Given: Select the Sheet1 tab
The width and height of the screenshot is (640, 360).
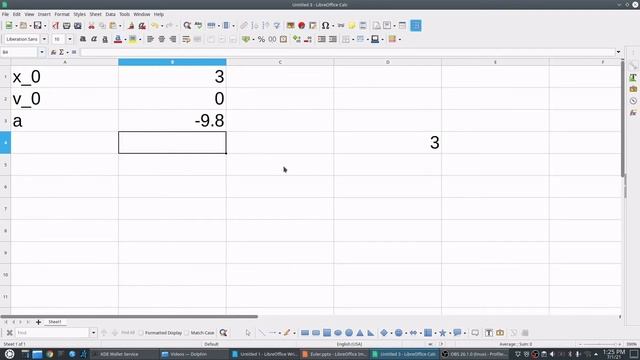Looking at the screenshot, I should click(x=55, y=322).
